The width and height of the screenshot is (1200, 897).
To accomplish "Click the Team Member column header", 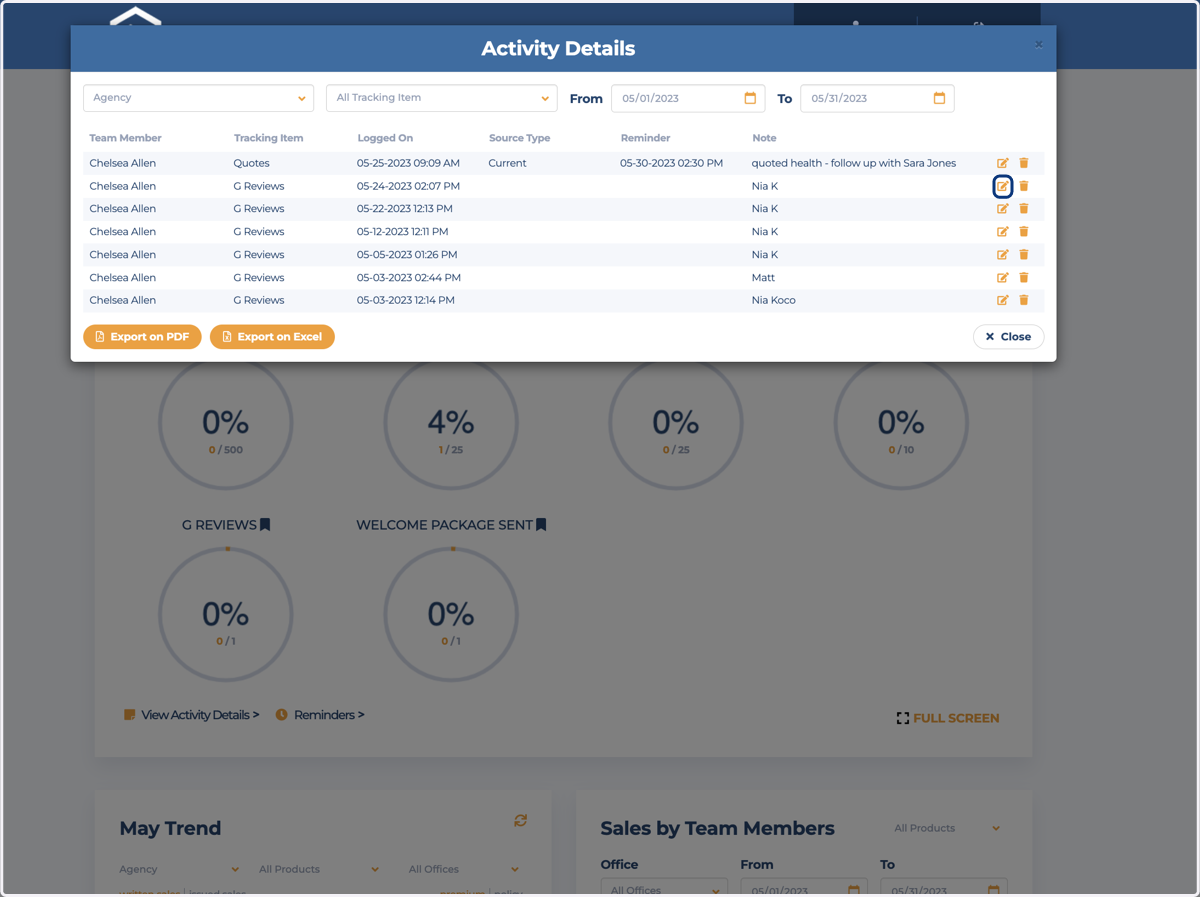I will tap(125, 138).
